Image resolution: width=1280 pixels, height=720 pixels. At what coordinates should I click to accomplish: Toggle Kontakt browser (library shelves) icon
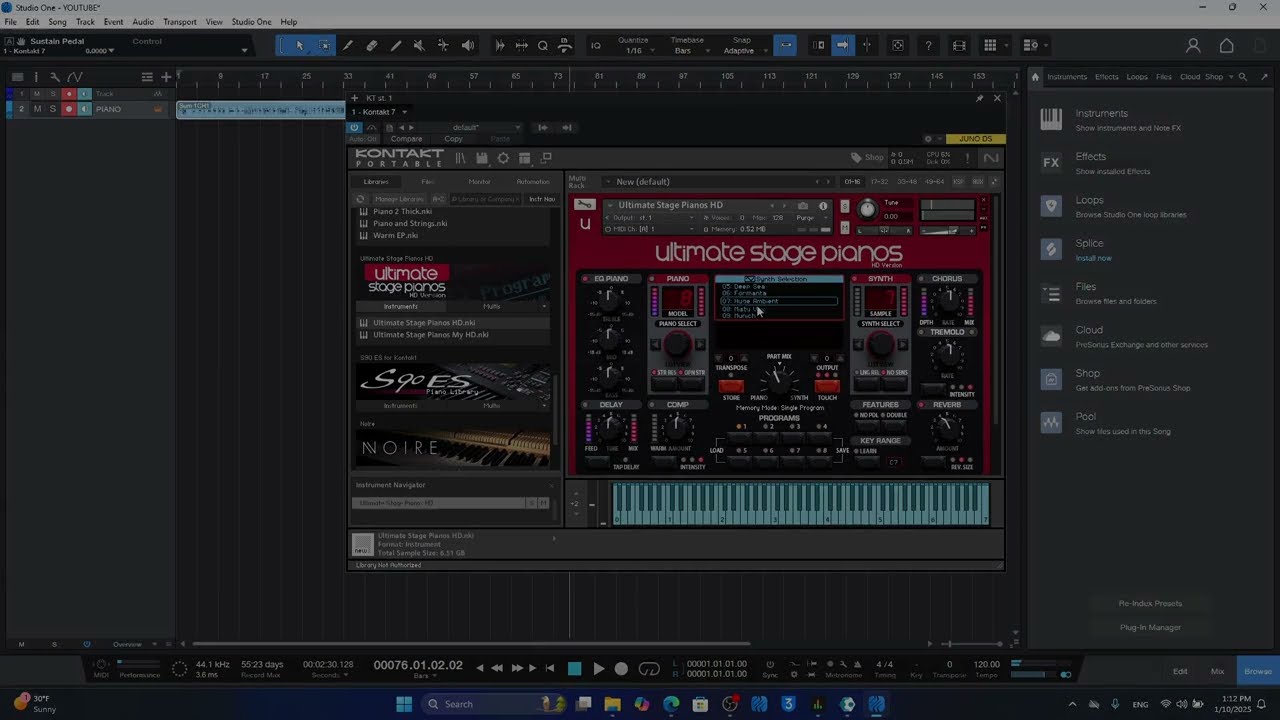(461, 158)
